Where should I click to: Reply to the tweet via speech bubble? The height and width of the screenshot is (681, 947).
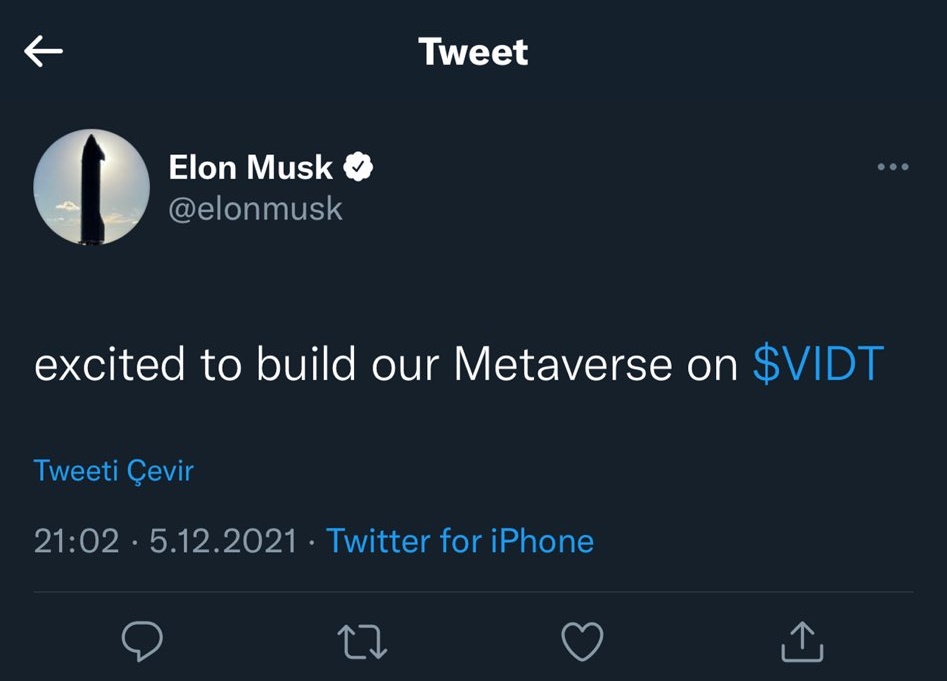pyautogui.click(x=142, y=641)
